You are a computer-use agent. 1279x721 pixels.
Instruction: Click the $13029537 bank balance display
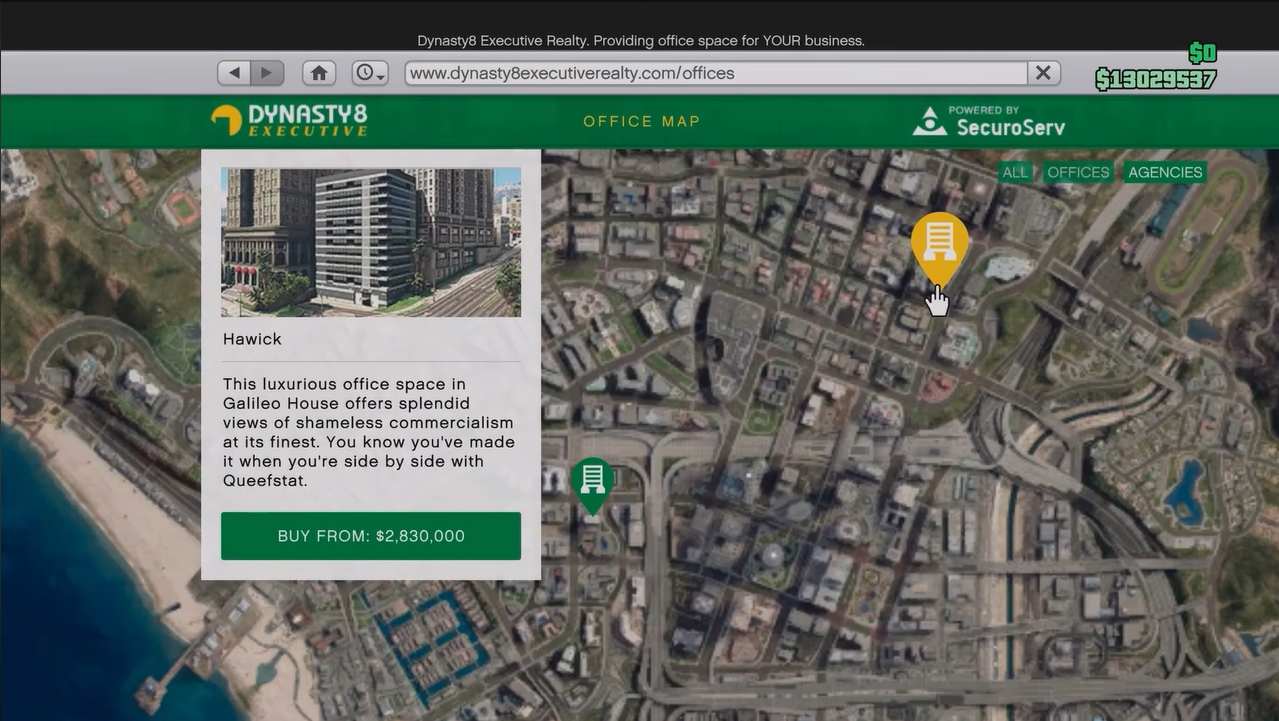click(1155, 79)
